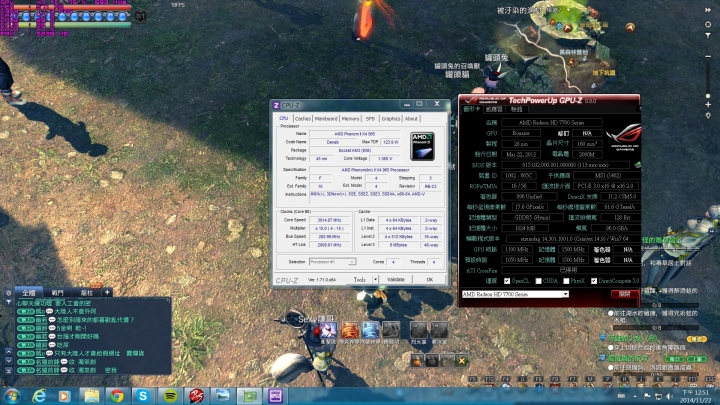Select the 戰鬥 chat tab
Screen dimensions: 720x405
(x=57, y=292)
